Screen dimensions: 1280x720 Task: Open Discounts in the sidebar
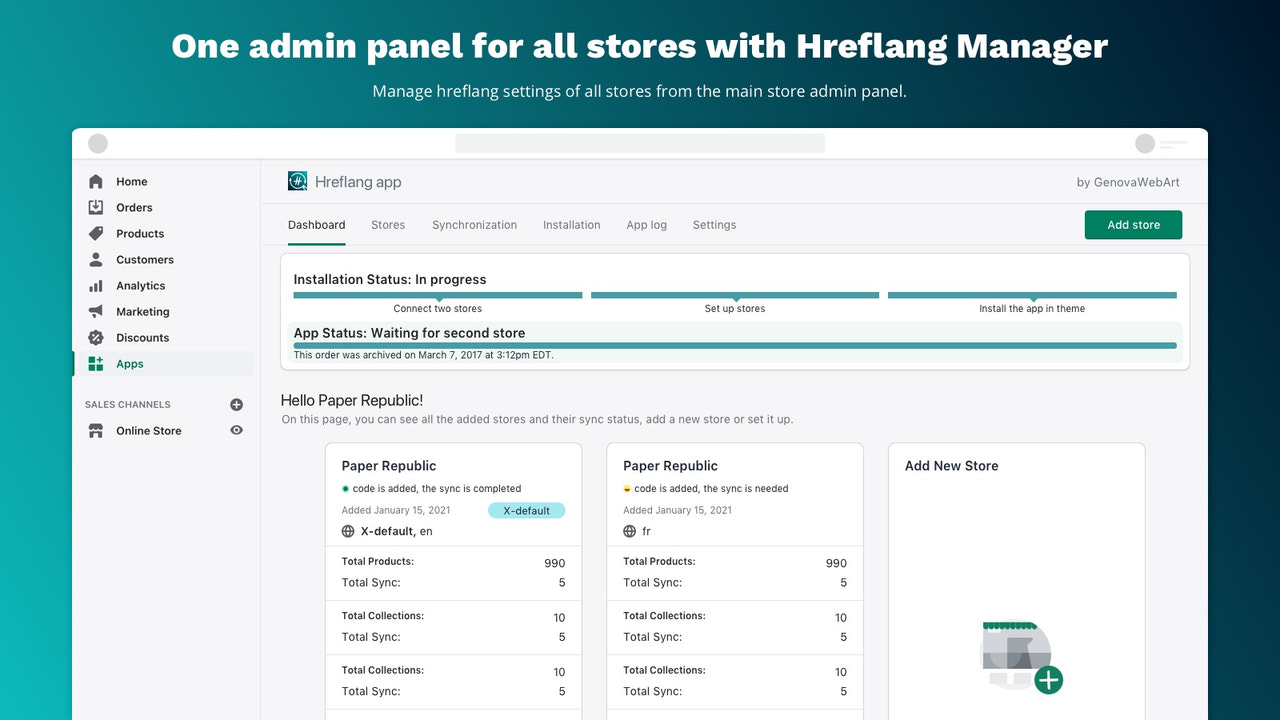pyautogui.click(x=94, y=337)
